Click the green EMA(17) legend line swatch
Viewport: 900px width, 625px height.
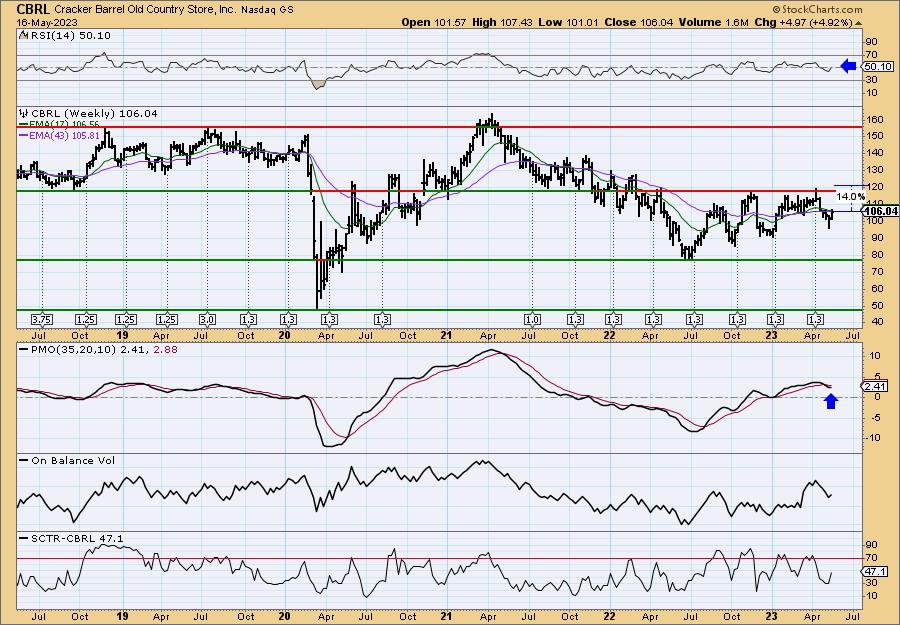[x=24, y=124]
